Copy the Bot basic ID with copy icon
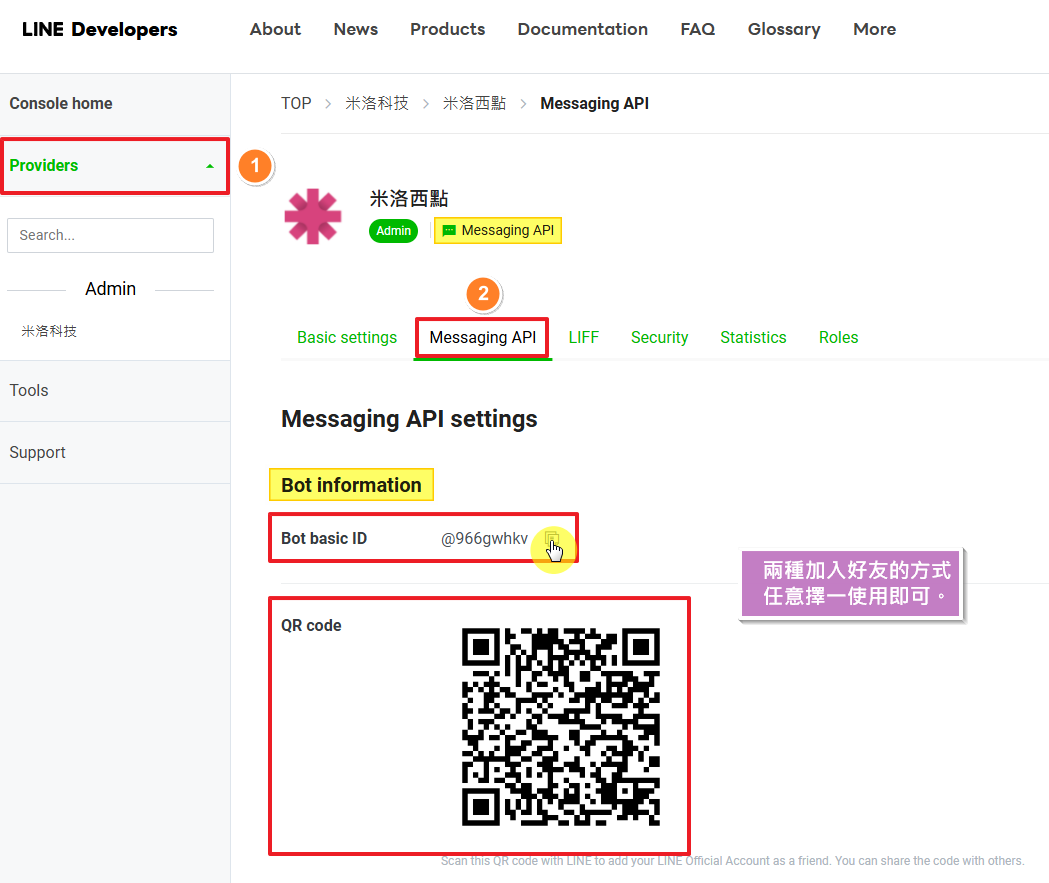Viewport: 1049px width, 883px height. [551, 539]
